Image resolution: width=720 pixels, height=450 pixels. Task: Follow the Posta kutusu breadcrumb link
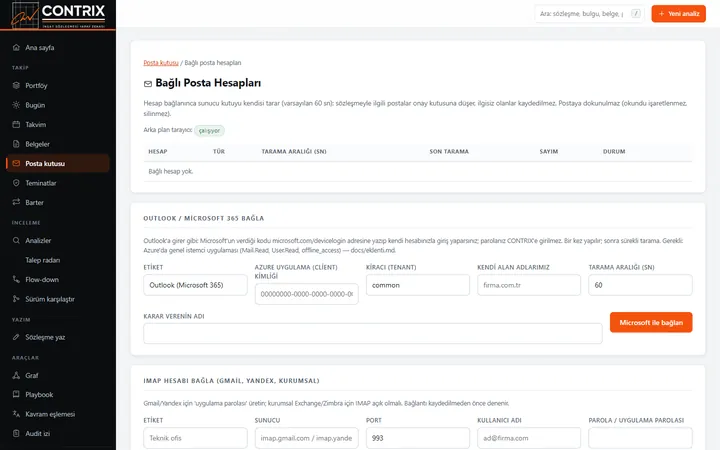[x=161, y=62]
